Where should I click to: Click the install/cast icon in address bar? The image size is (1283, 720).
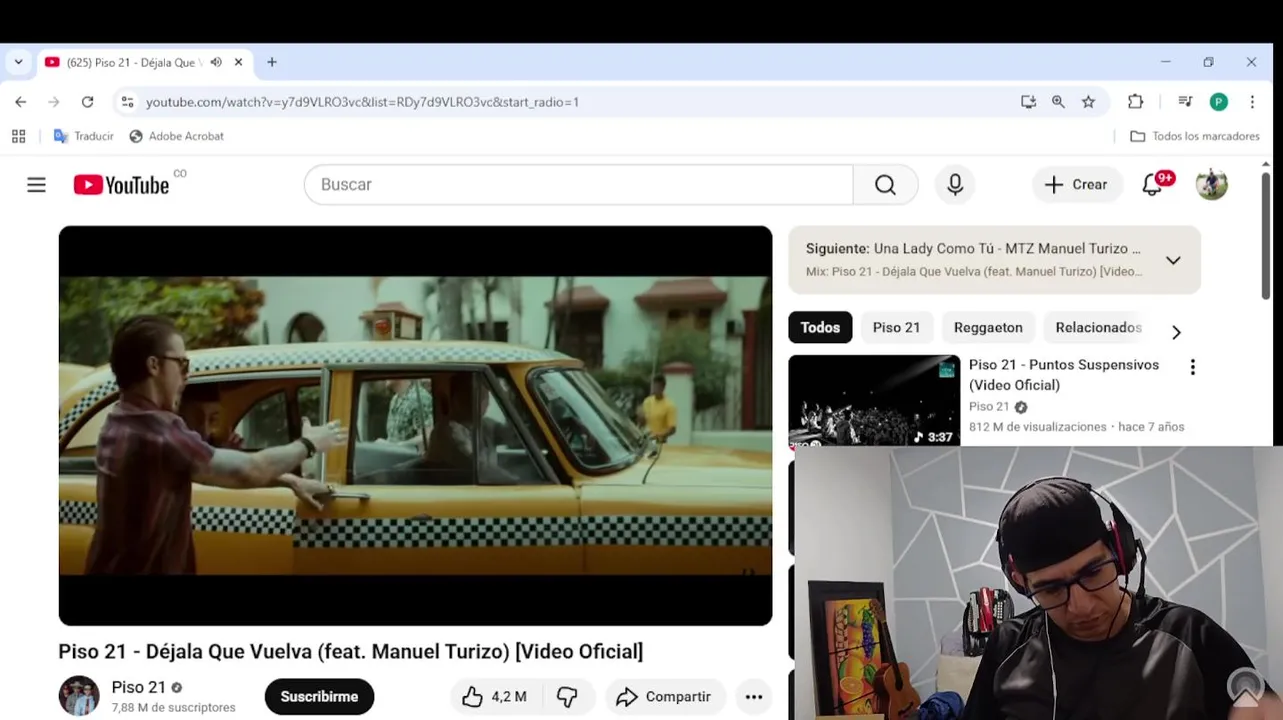pyautogui.click(x=1028, y=102)
